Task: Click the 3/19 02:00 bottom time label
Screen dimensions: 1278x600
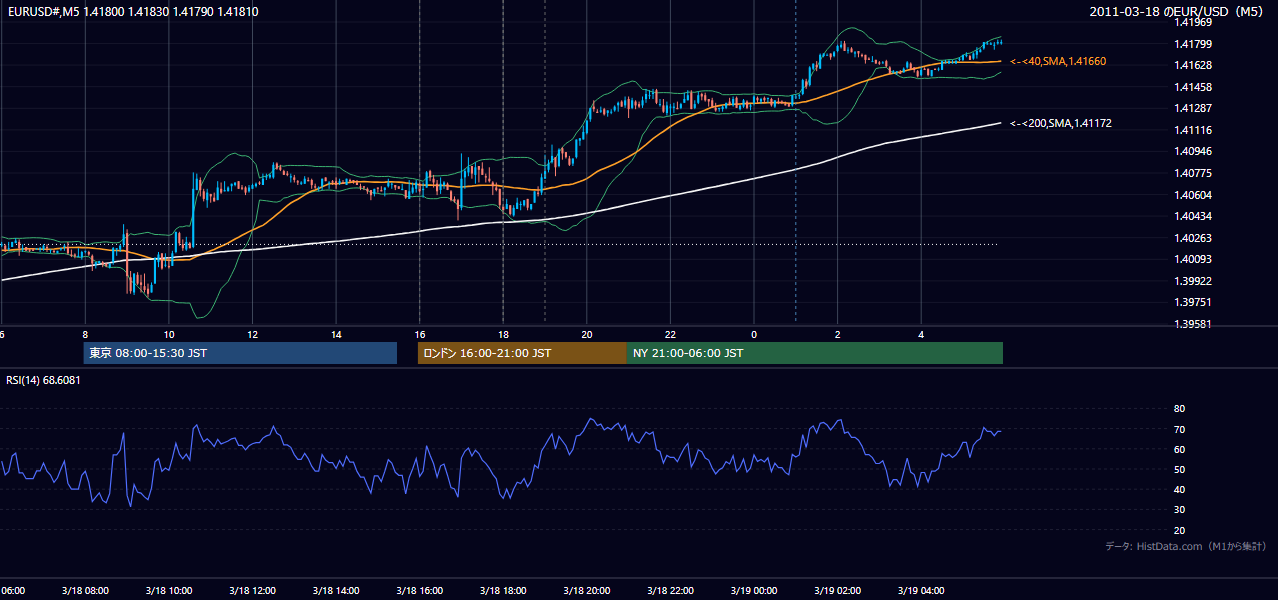Action: click(x=837, y=590)
